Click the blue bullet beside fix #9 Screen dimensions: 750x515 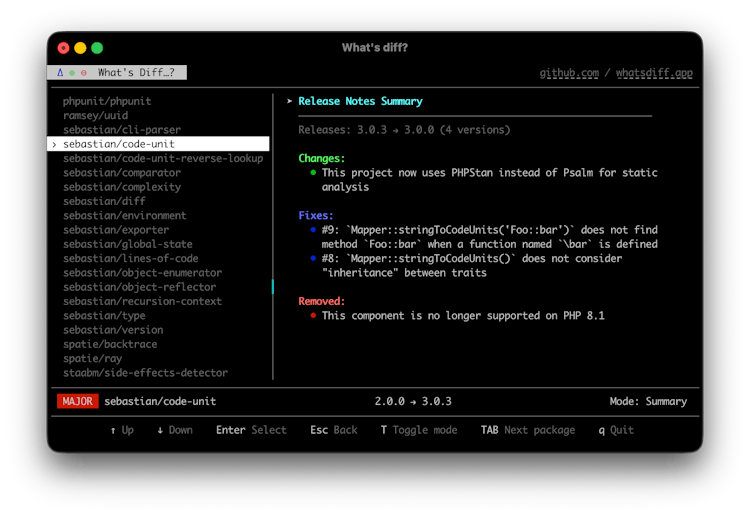[x=312, y=230]
